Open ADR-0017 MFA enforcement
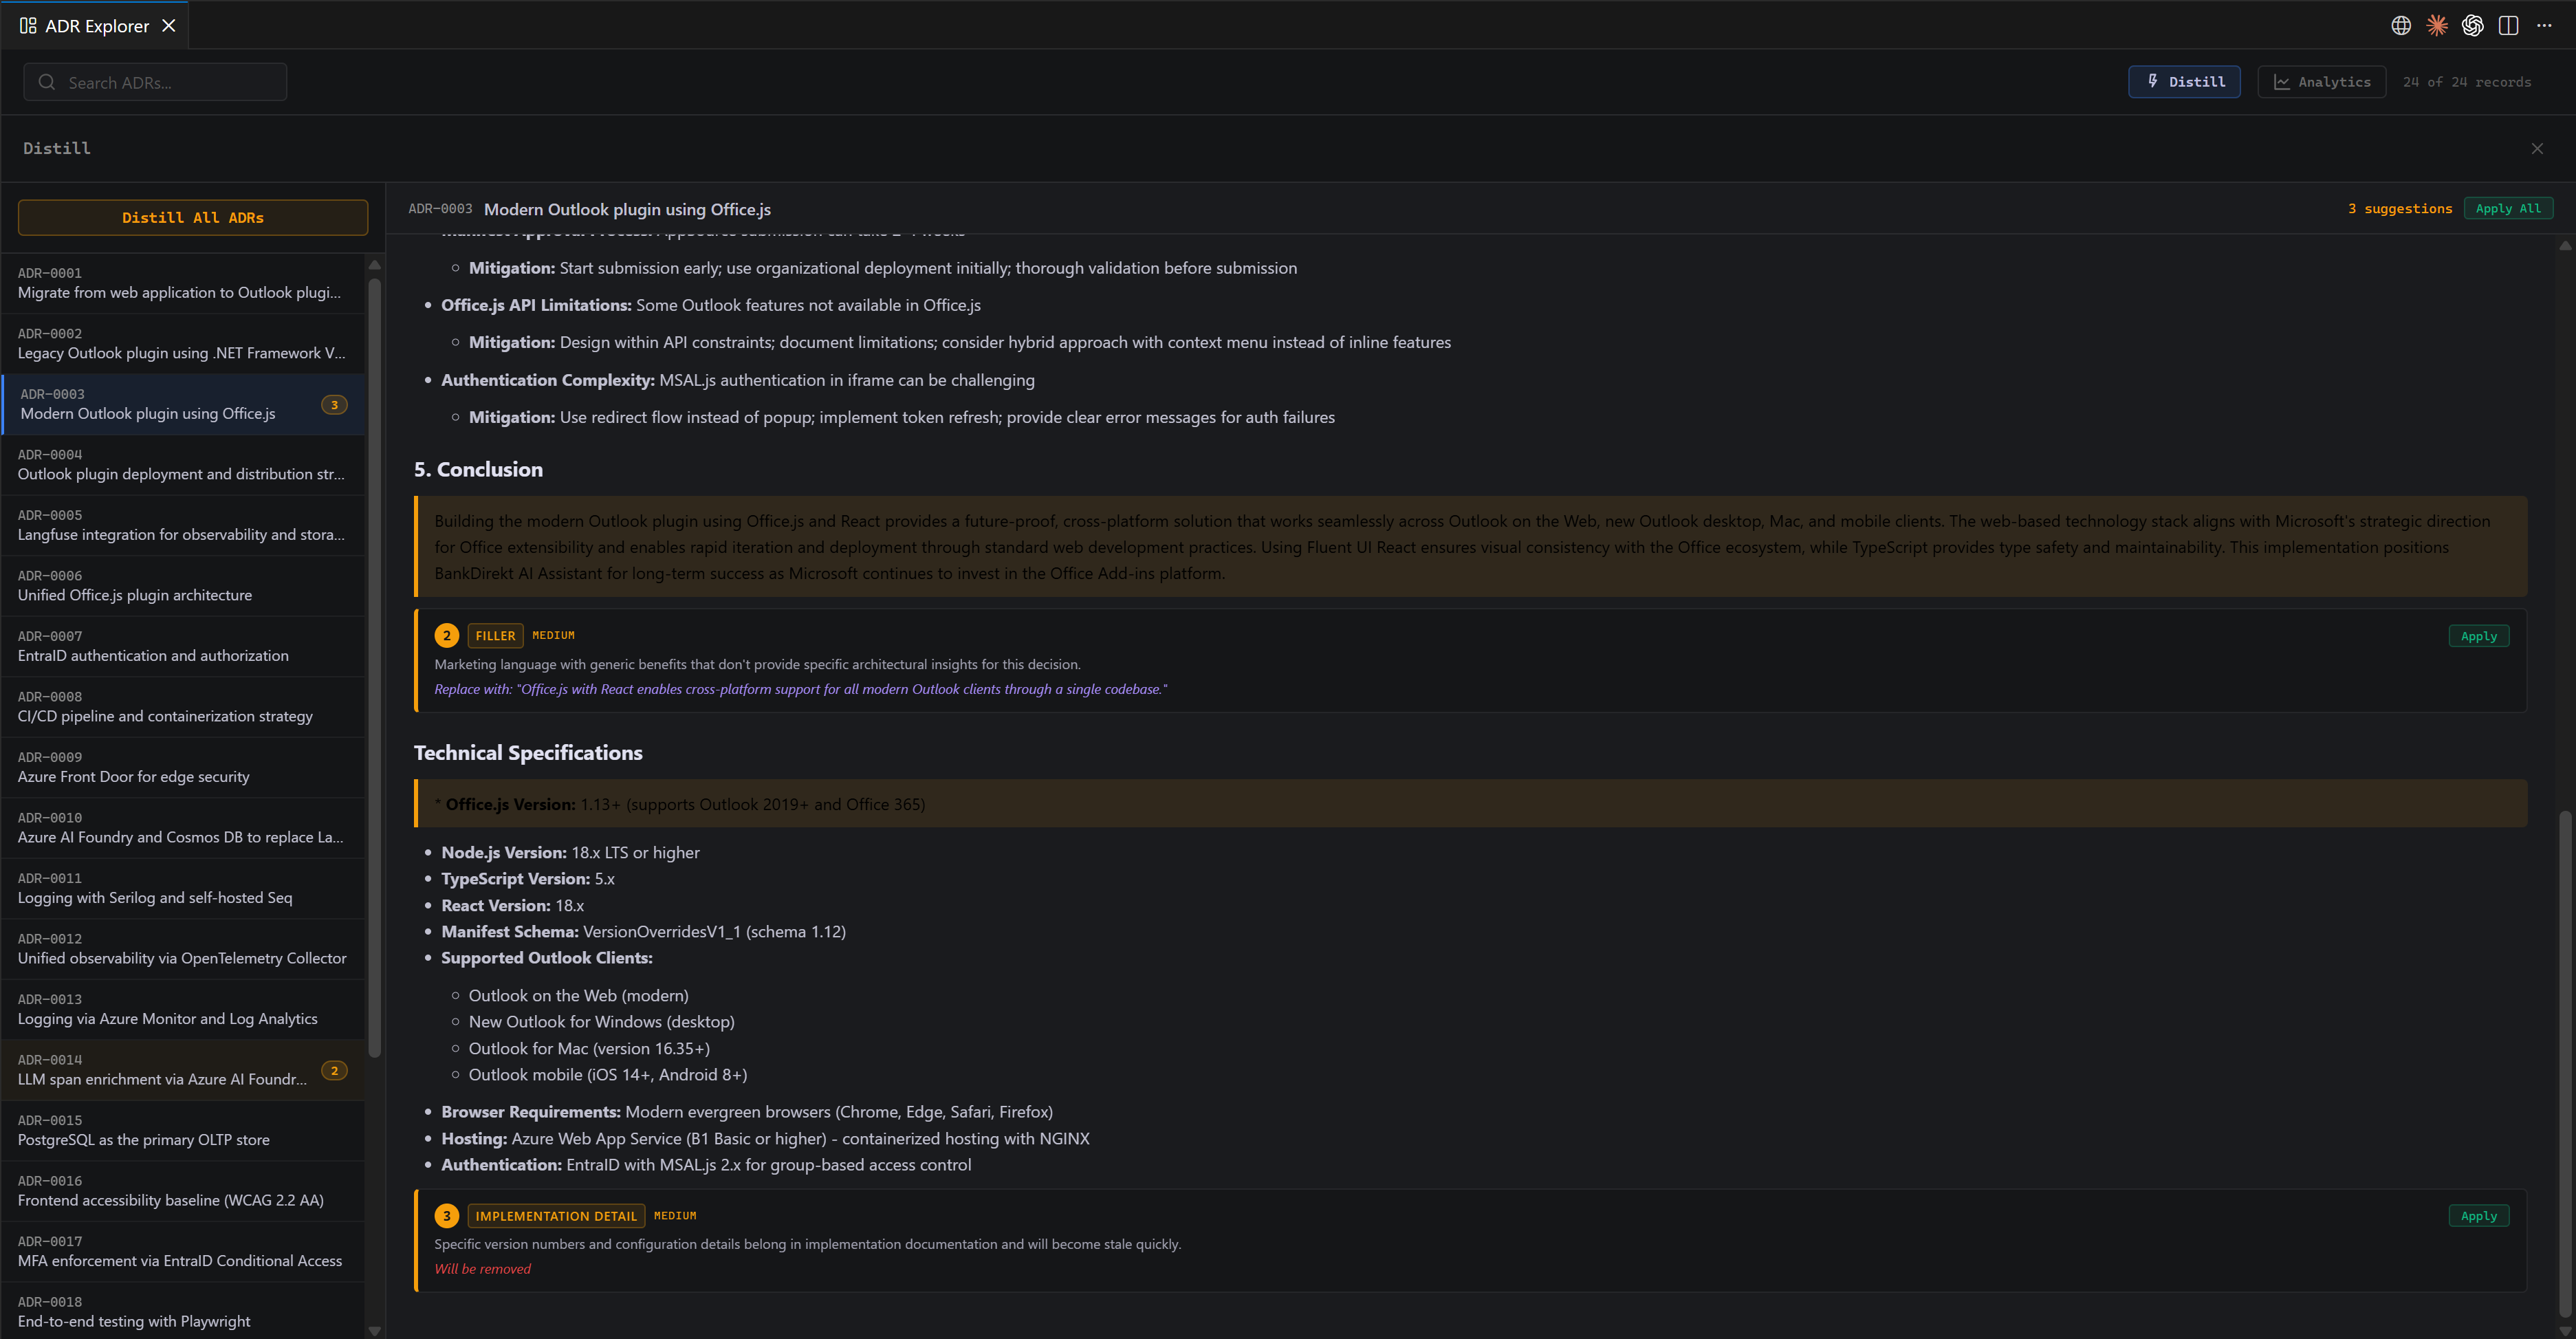Screen dimensions: 2576x1339 [x=183, y=1251]
